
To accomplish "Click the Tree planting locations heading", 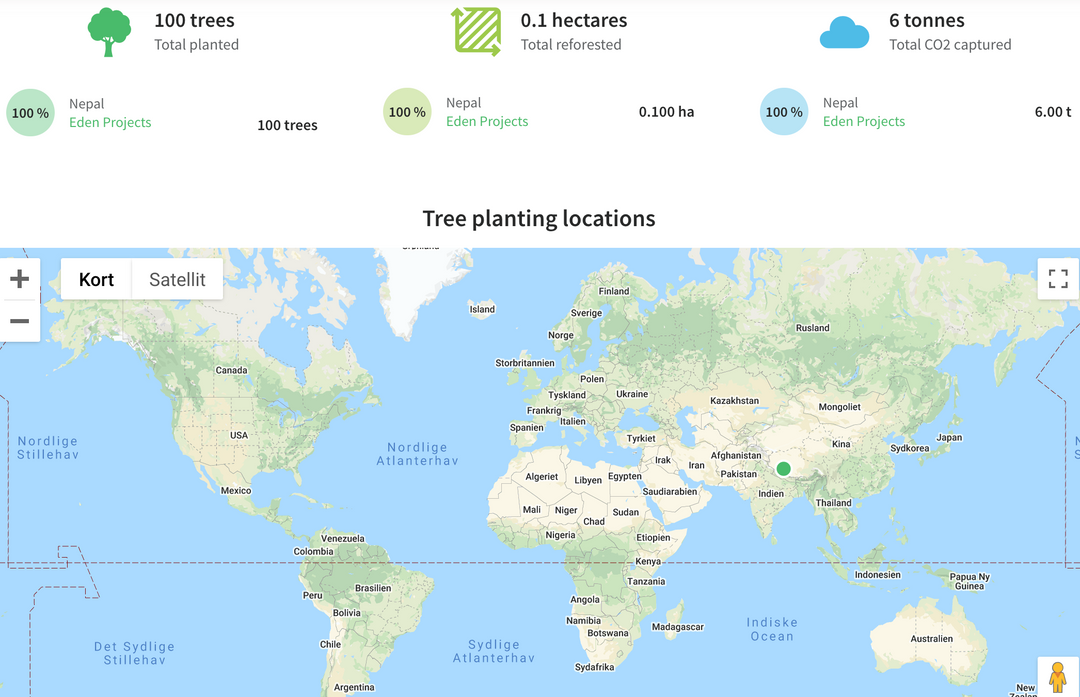I will pos(539,218).
